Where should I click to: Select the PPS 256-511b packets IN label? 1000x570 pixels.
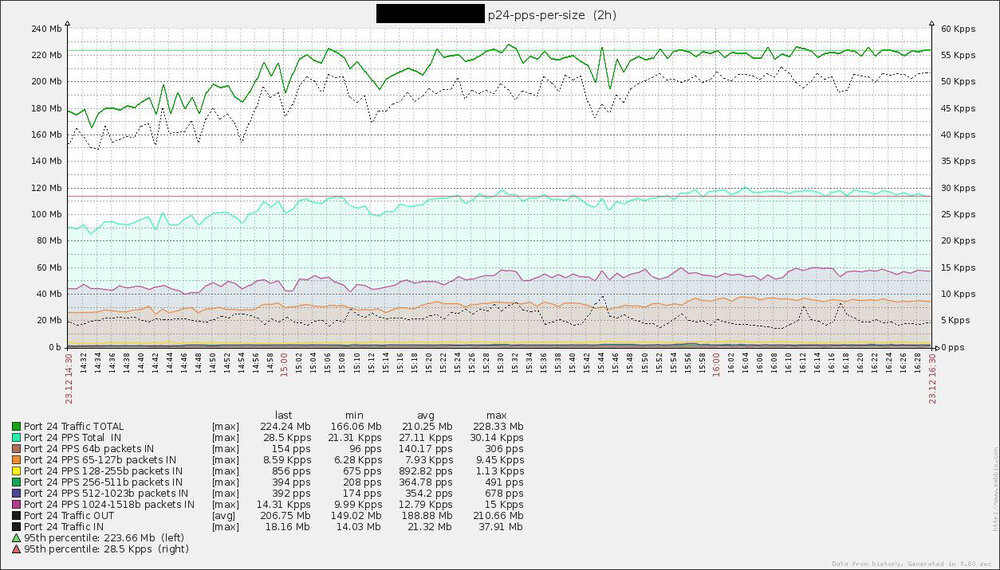tap(103, 482)
